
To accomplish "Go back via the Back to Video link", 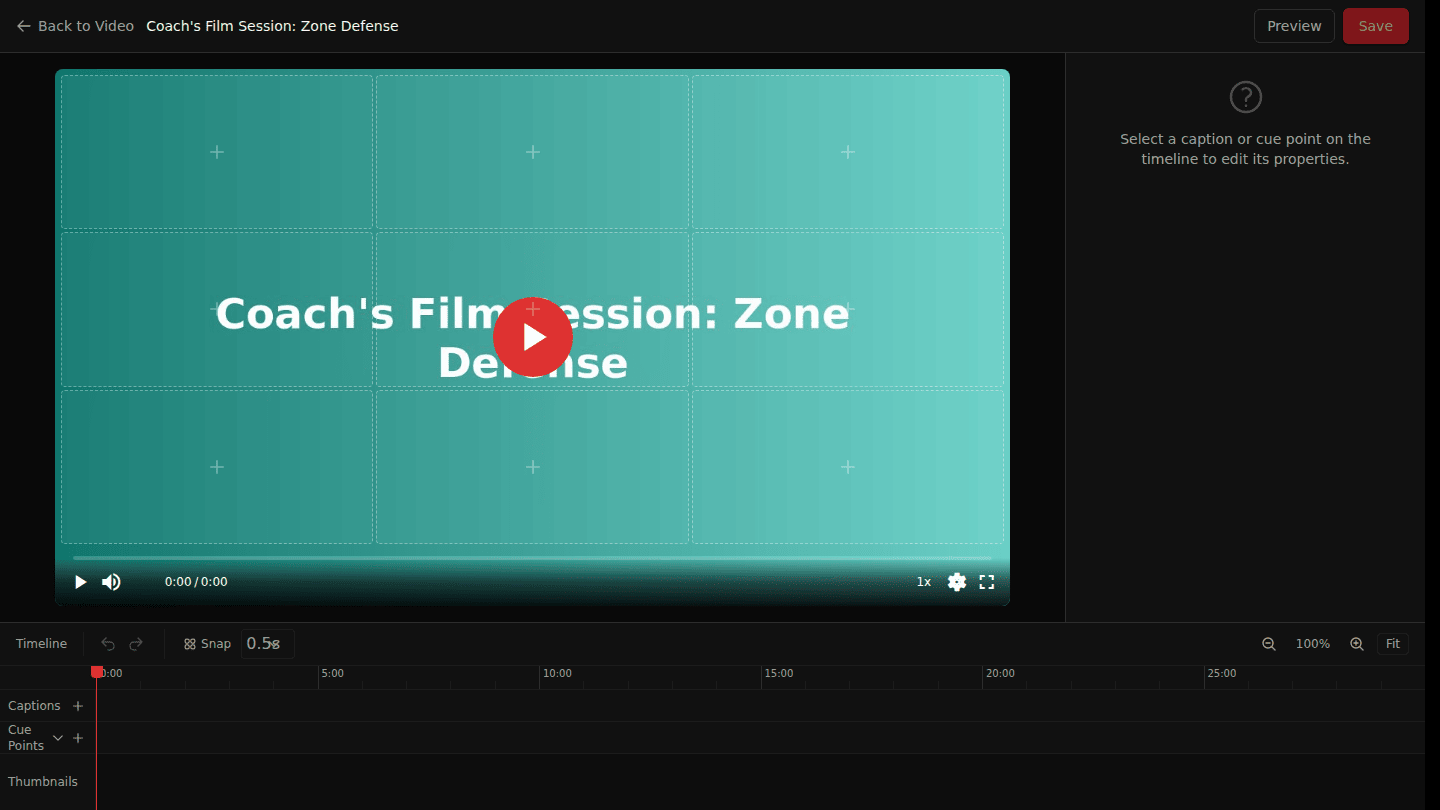I will pyautogui.click(x=75, y=26).
